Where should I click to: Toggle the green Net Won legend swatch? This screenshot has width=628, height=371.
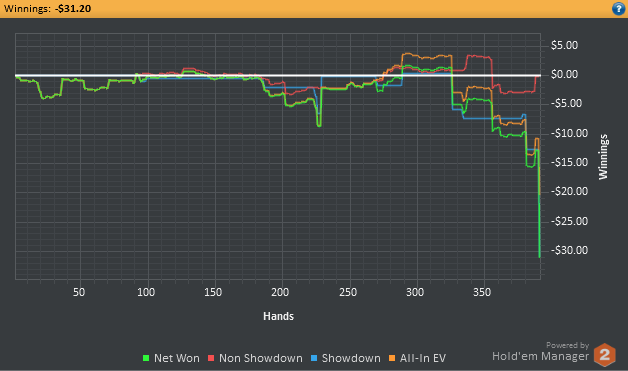pyautogui.click(x=146, y=358)
